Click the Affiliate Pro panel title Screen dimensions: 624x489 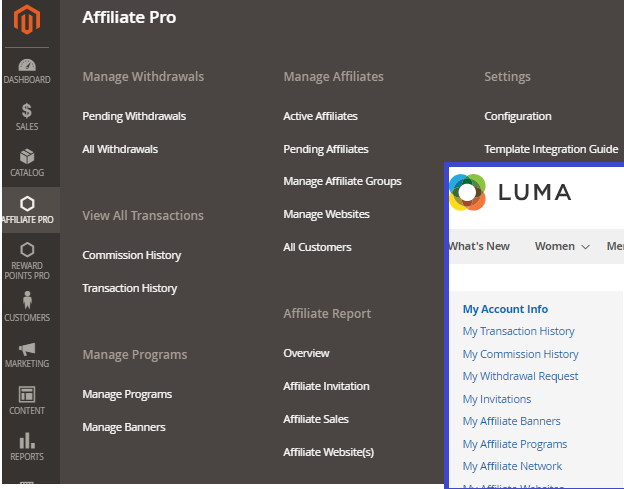click(129, 18)
